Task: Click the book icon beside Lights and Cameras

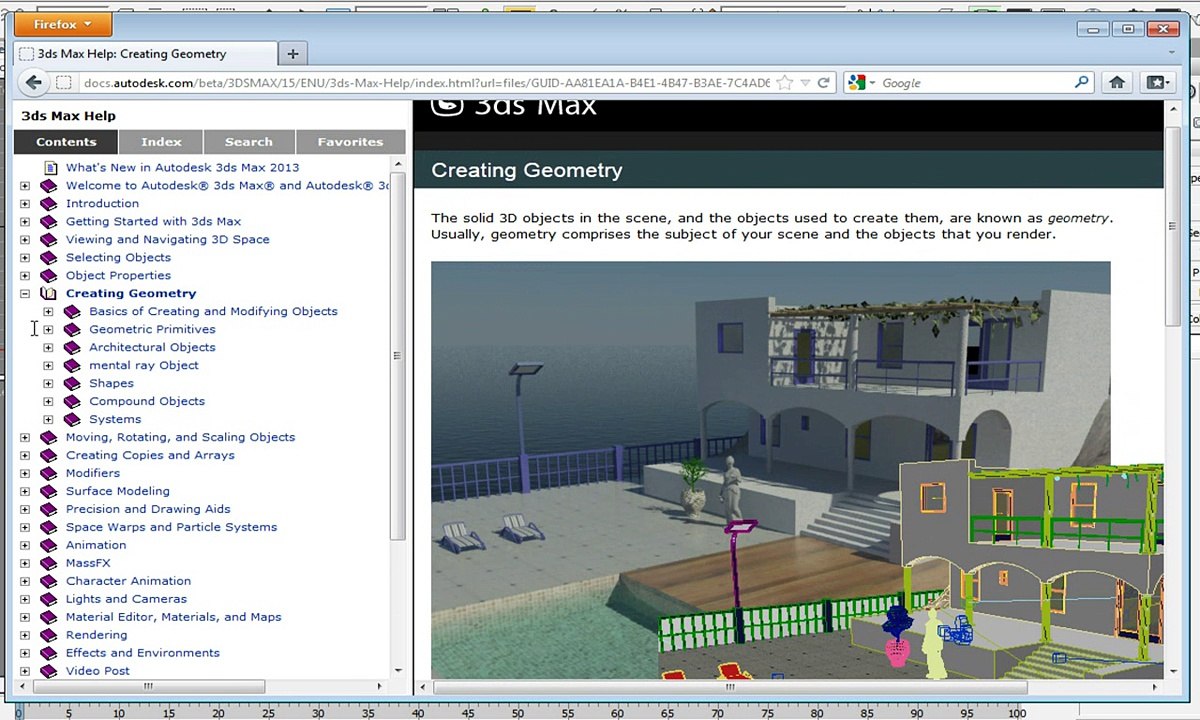Action: click(x=49, y=599)
